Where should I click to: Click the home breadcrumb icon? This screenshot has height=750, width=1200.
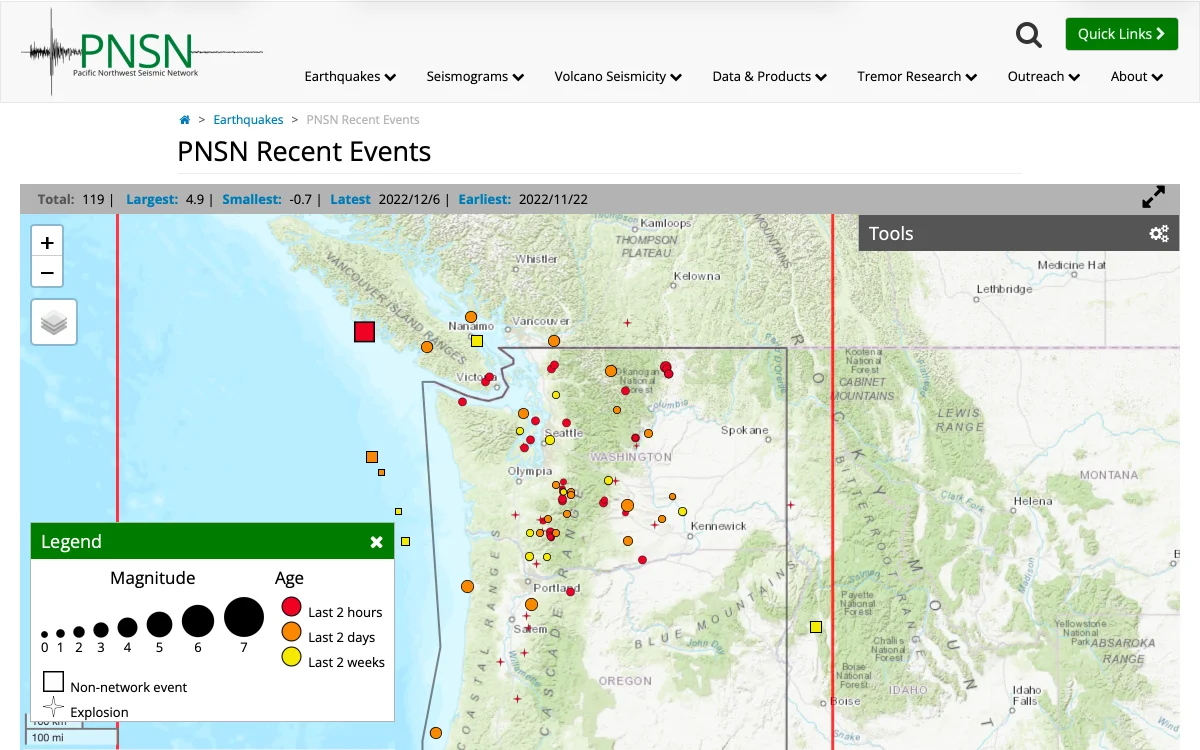185,120
